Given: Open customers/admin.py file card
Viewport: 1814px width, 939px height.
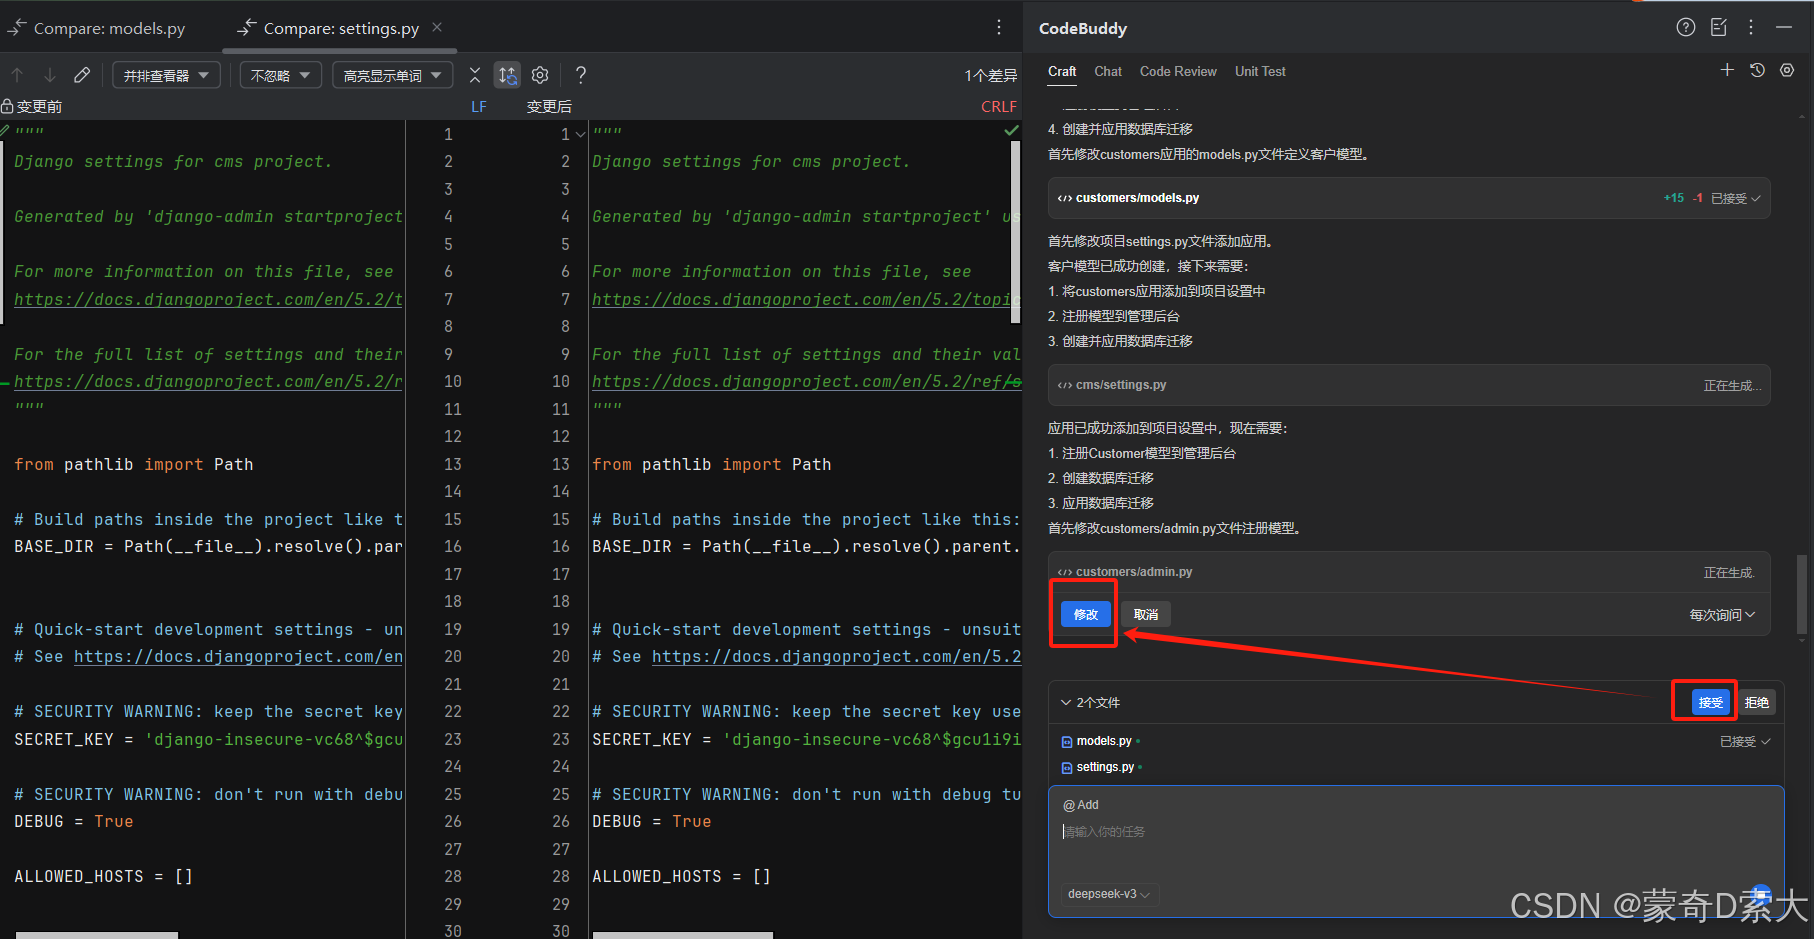Looking at the screenshot, I should point(1409,572).
